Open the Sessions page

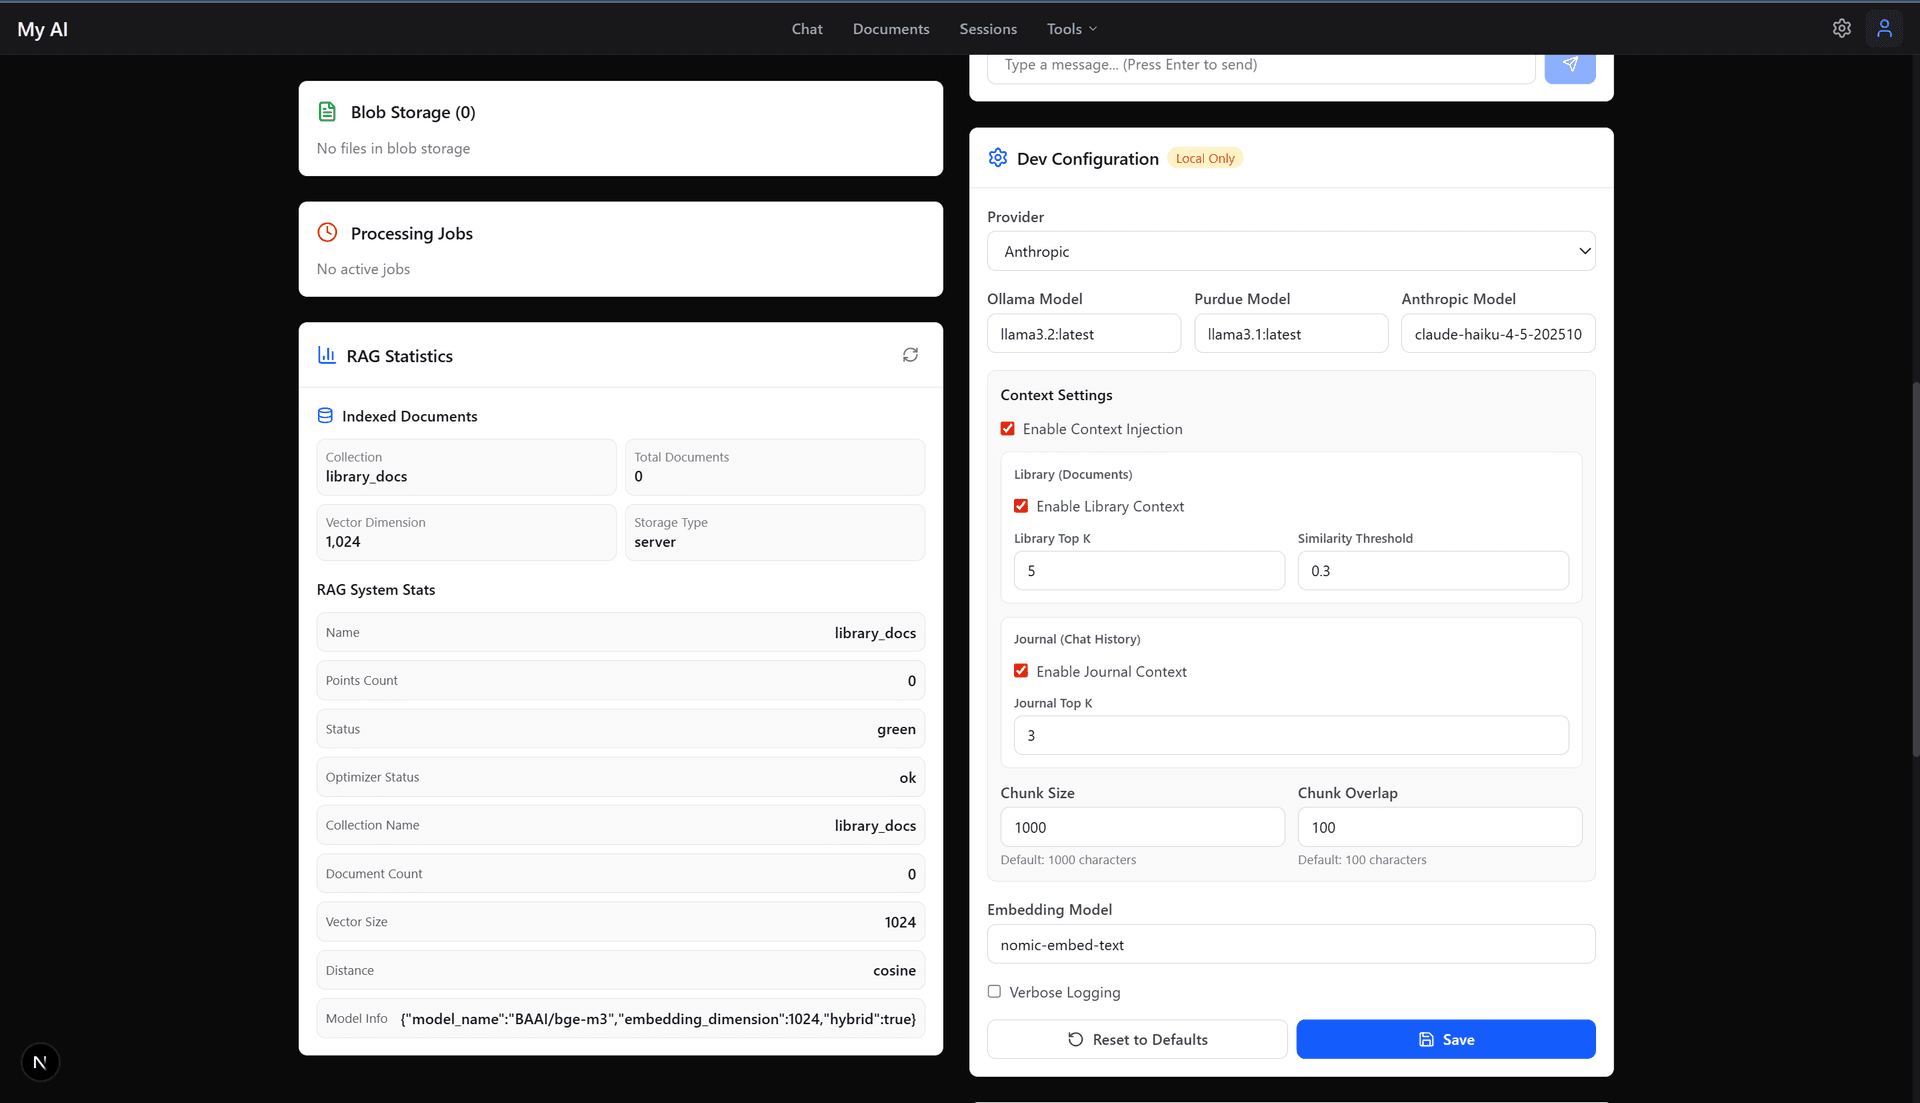pyautogui.click(x=987, y=28)
